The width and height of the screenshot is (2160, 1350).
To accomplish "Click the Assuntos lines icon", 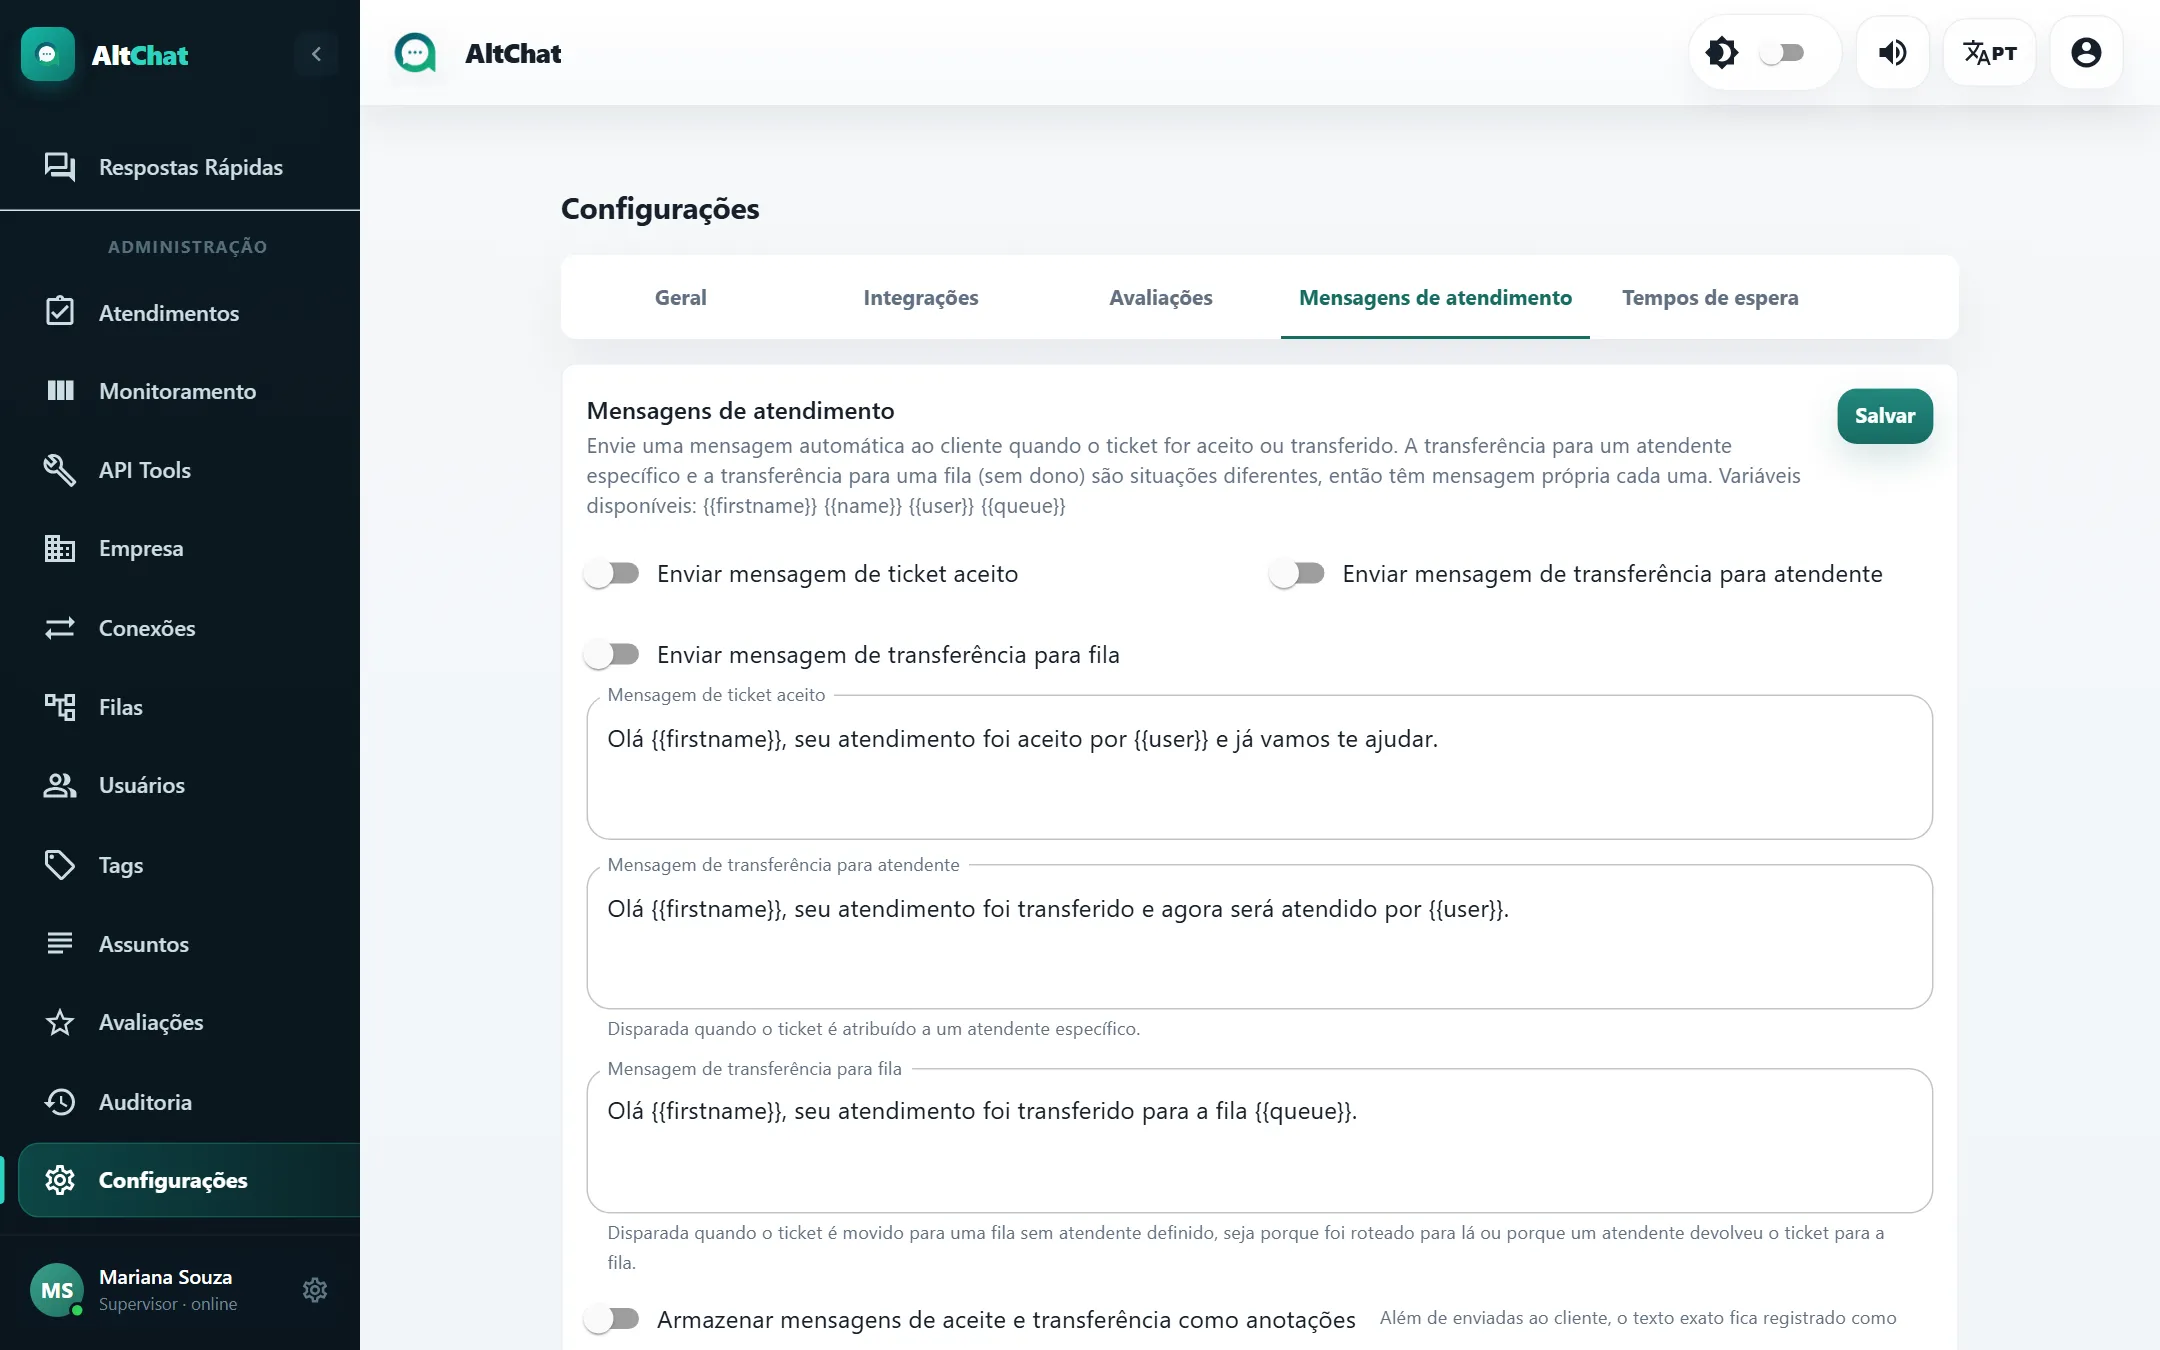I will coord(60,943).
